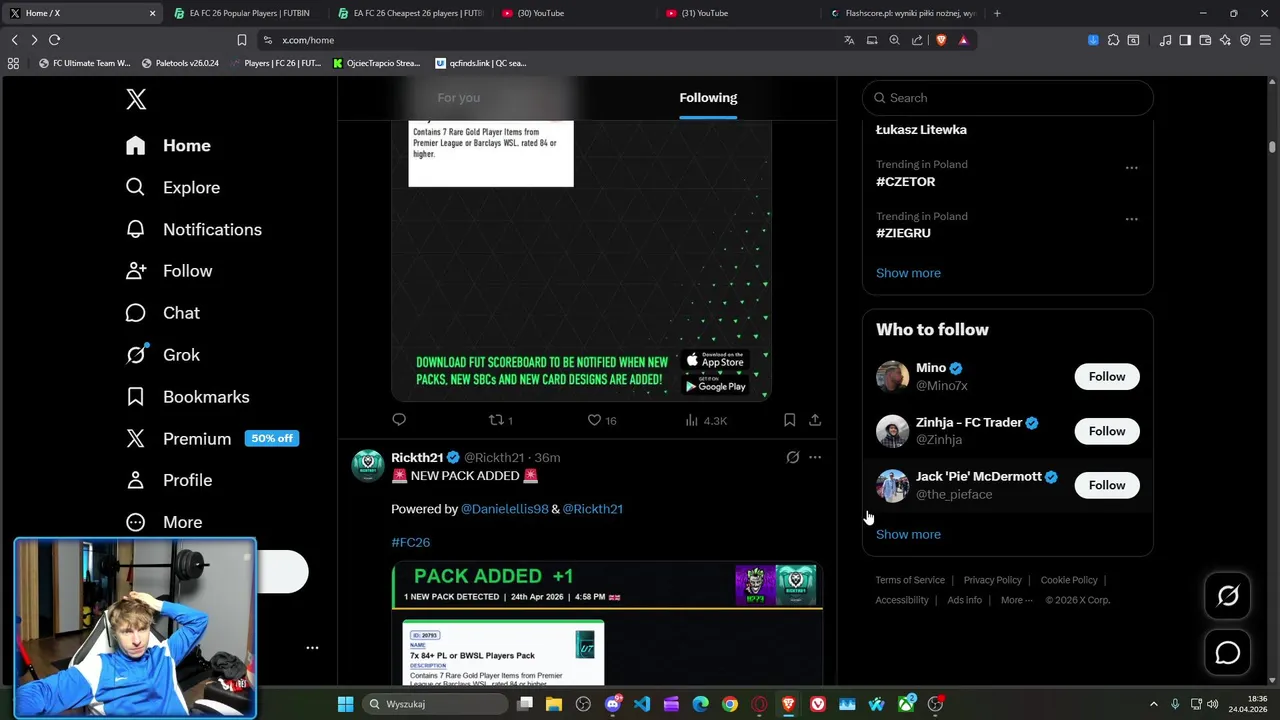
Task: Open Explore in X sidebar
Action: (x=172, y=187)
